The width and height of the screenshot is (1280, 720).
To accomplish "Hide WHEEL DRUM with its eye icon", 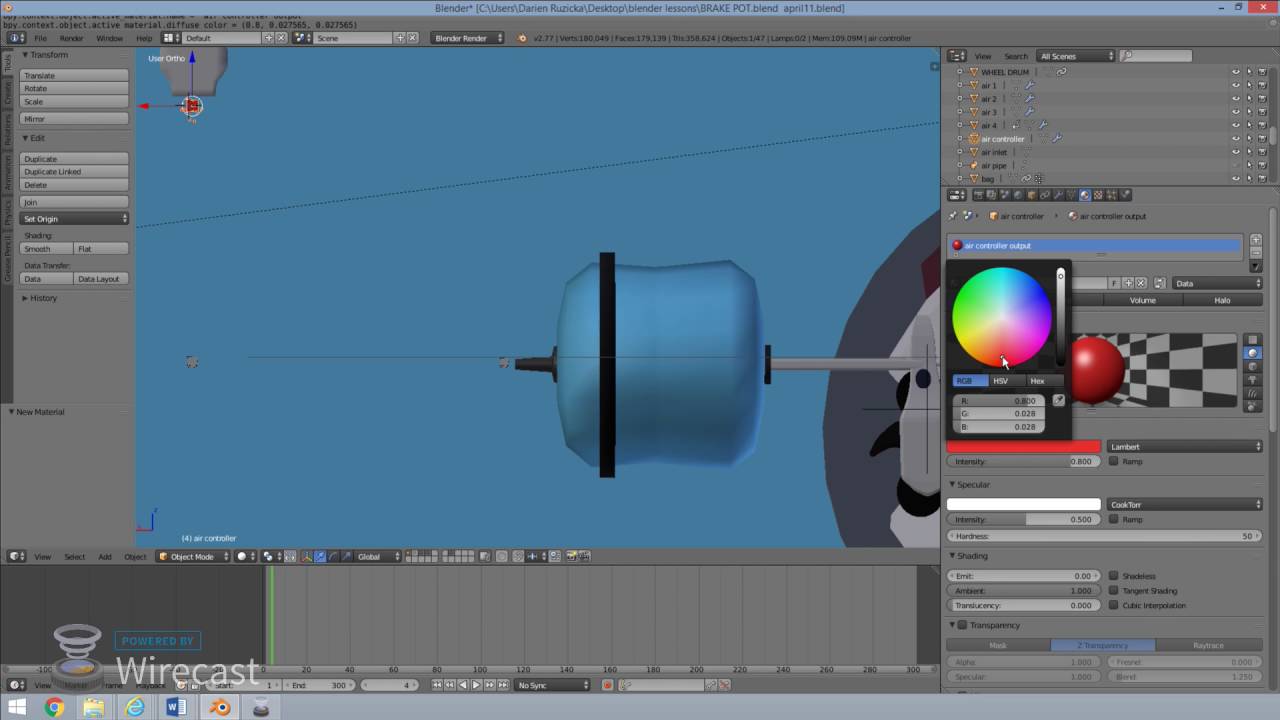I will pos(1236,72).
